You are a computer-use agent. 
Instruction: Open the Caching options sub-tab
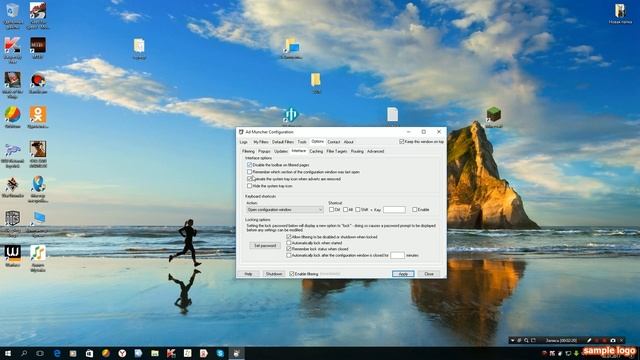tap(316, 151)
